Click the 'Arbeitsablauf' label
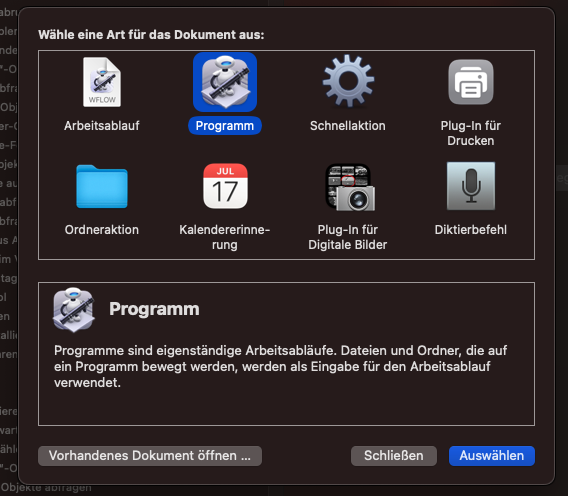The image size is (568, 496). [102, 126]
